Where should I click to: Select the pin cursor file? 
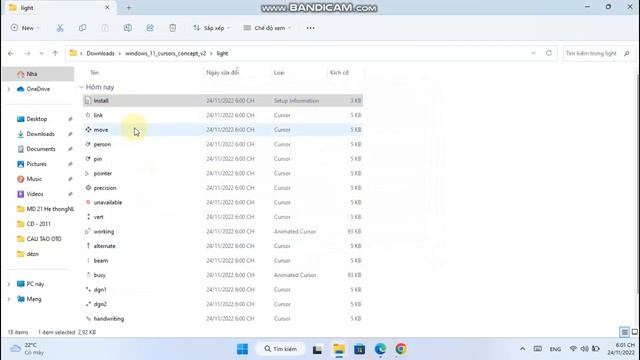(223, 159)
